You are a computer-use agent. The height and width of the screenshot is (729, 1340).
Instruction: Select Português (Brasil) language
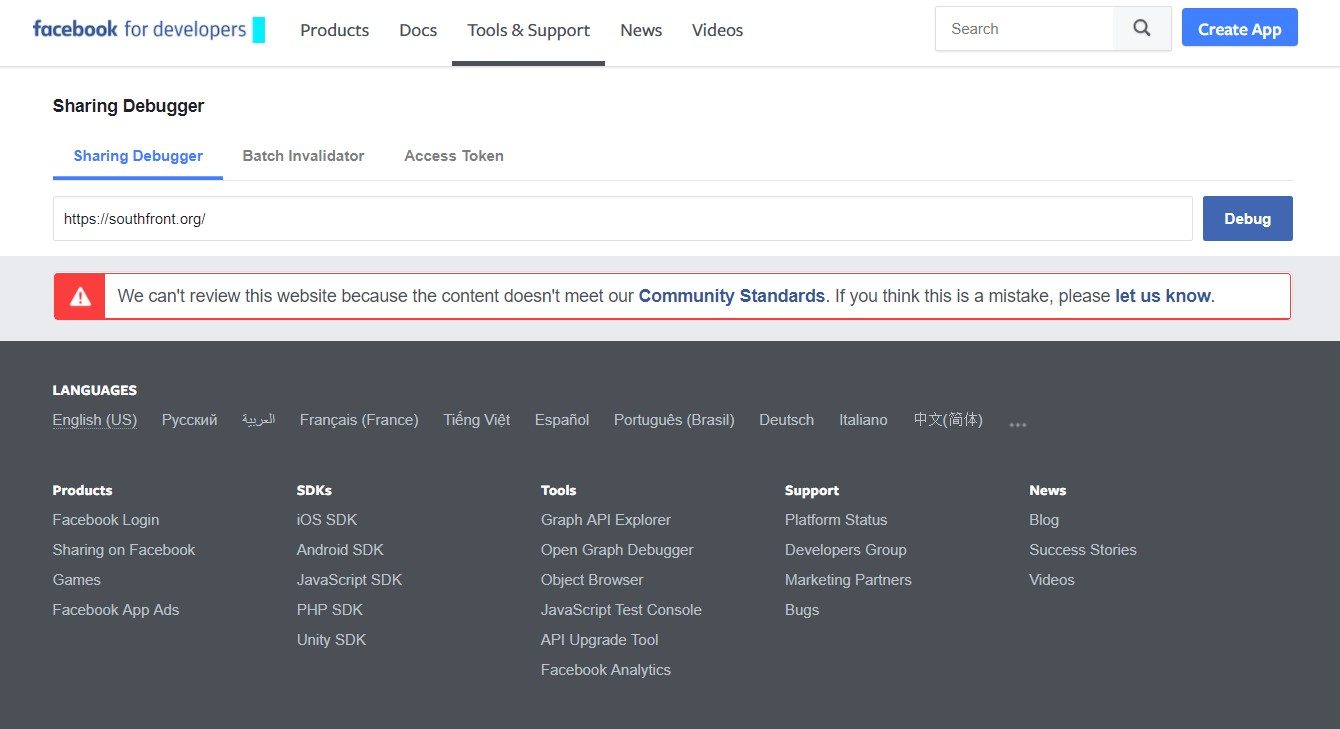pyautogui.click(x=674, y=420)
